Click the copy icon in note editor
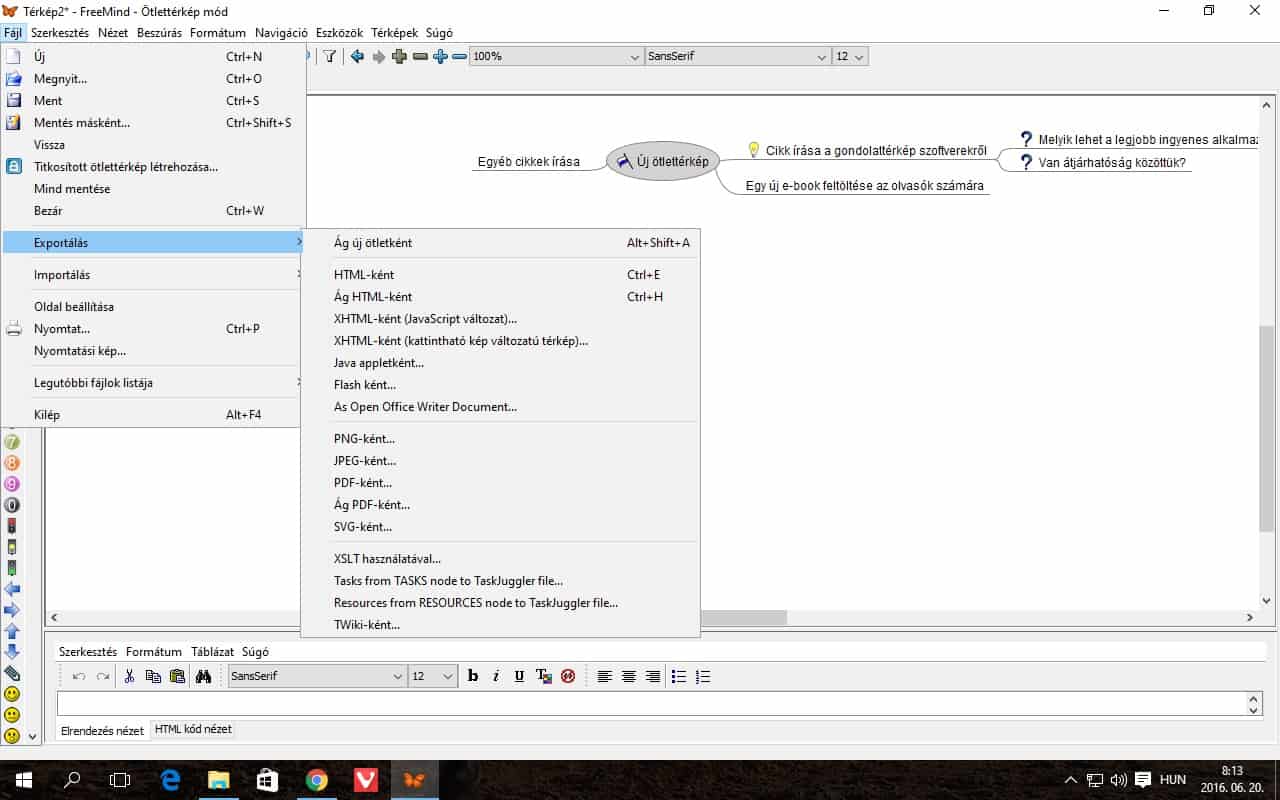 pos(153,676)
